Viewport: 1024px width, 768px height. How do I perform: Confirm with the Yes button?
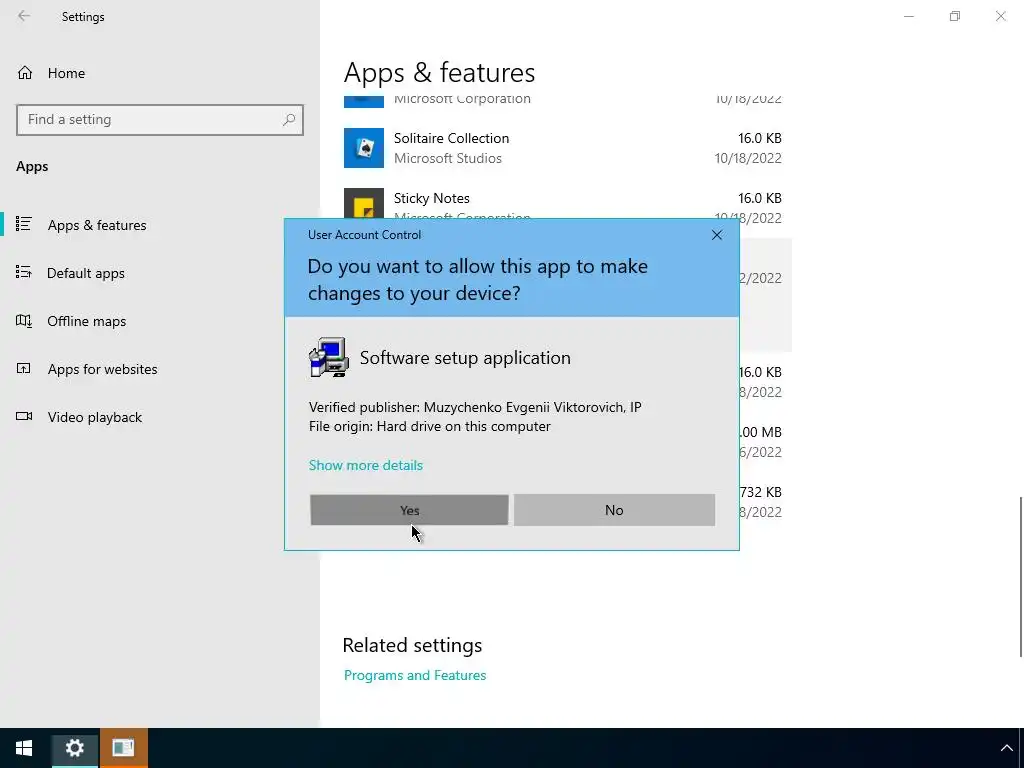pos(409,510)
